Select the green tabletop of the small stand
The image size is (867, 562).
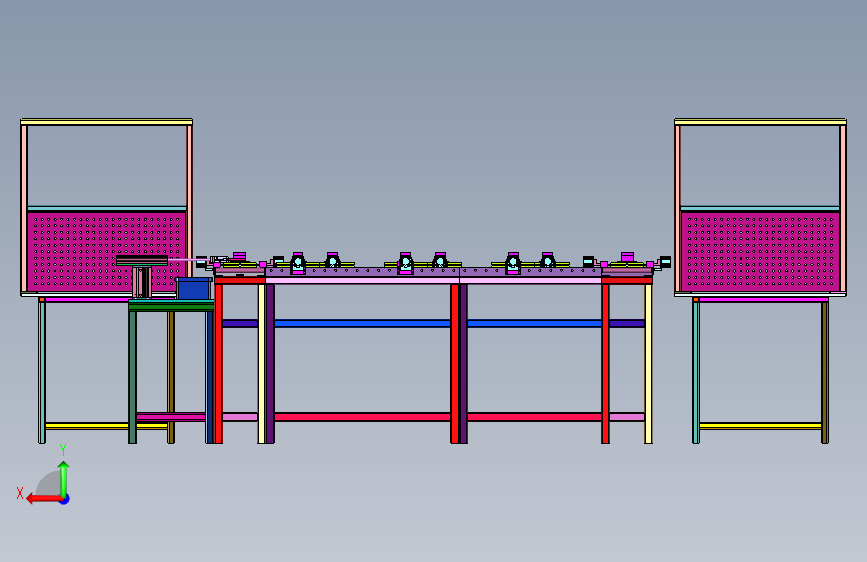[171, 306]
